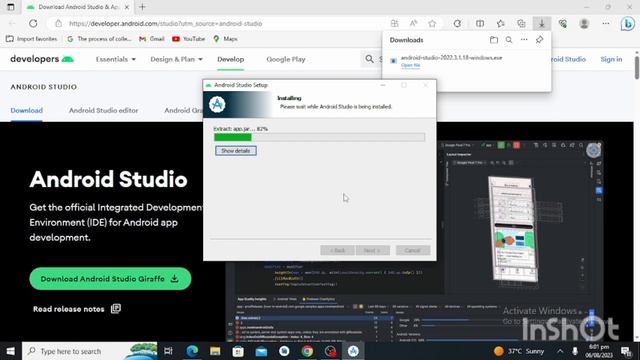
Task: Open the collections icon
Action: 521,24
